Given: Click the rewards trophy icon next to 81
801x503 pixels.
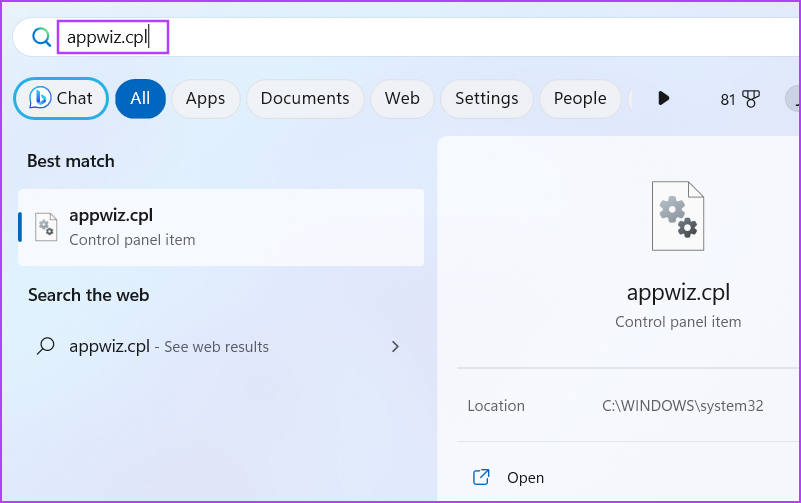Looking at the screenshot, I should tap(750, 99).
